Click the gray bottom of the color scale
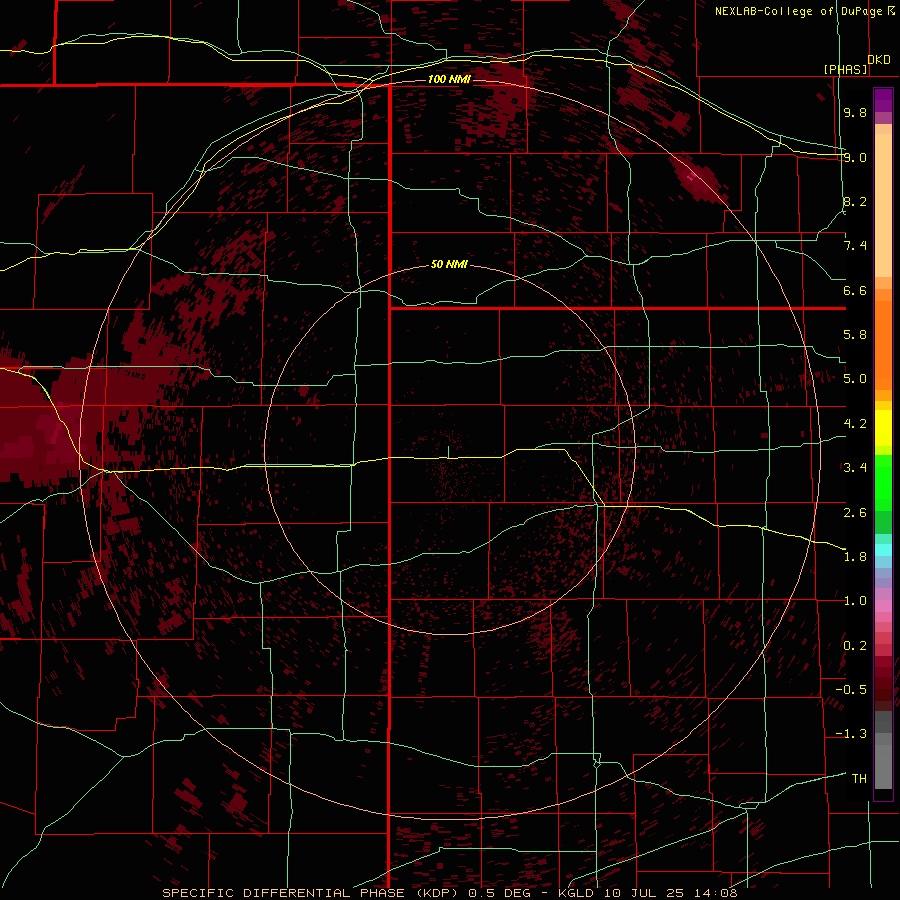The image size is (900, 900). click(883, 749)
